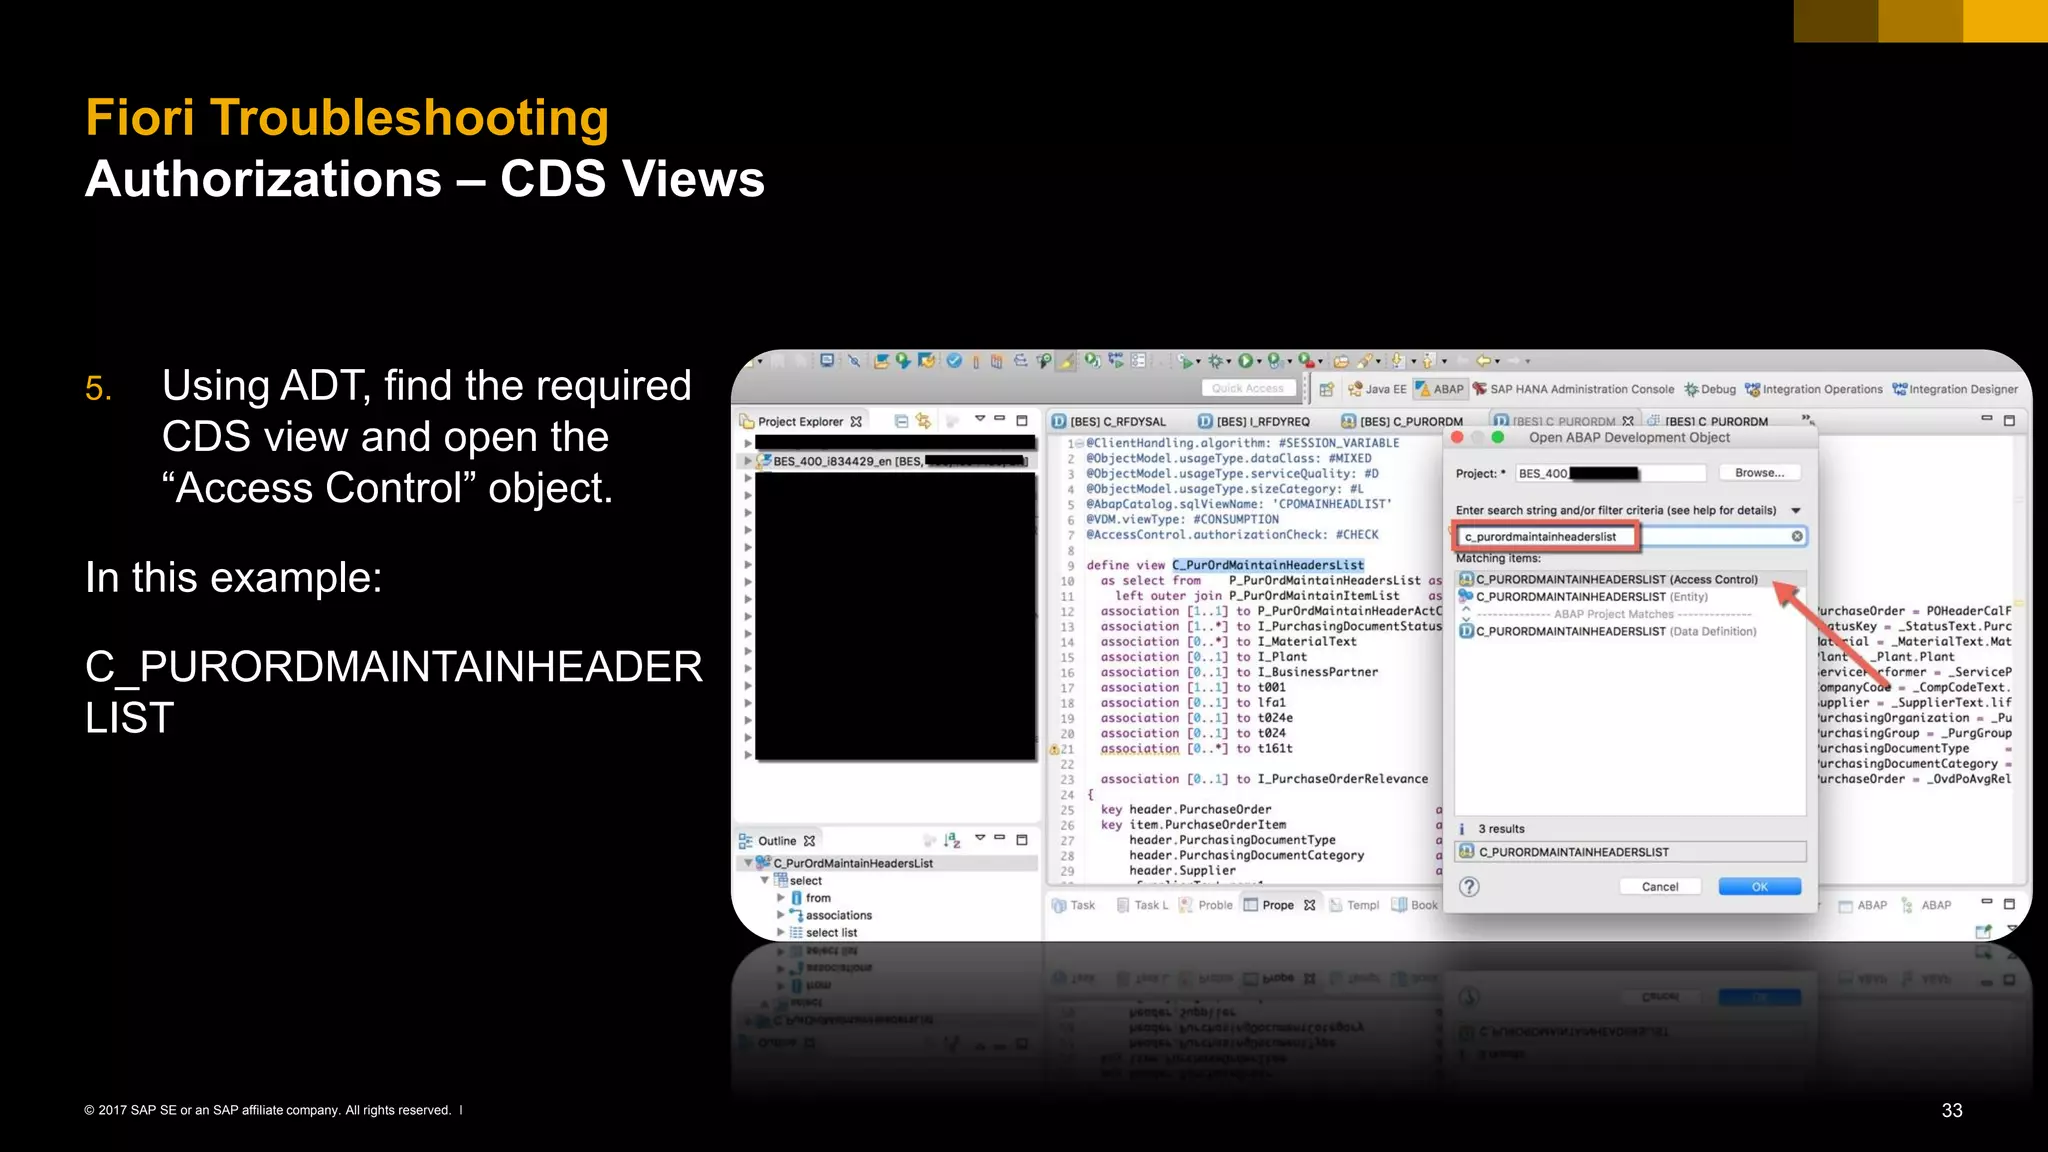Open the Templates view tab

pos(1354,905)
